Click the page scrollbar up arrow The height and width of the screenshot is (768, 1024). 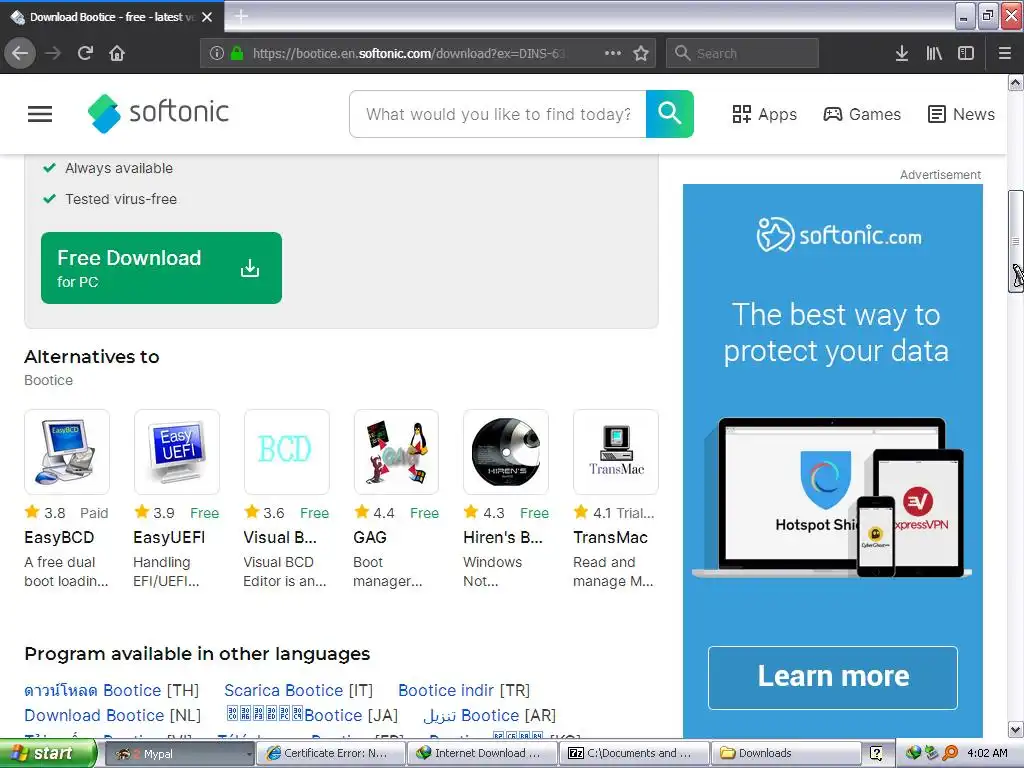[x=1015, y=83]
